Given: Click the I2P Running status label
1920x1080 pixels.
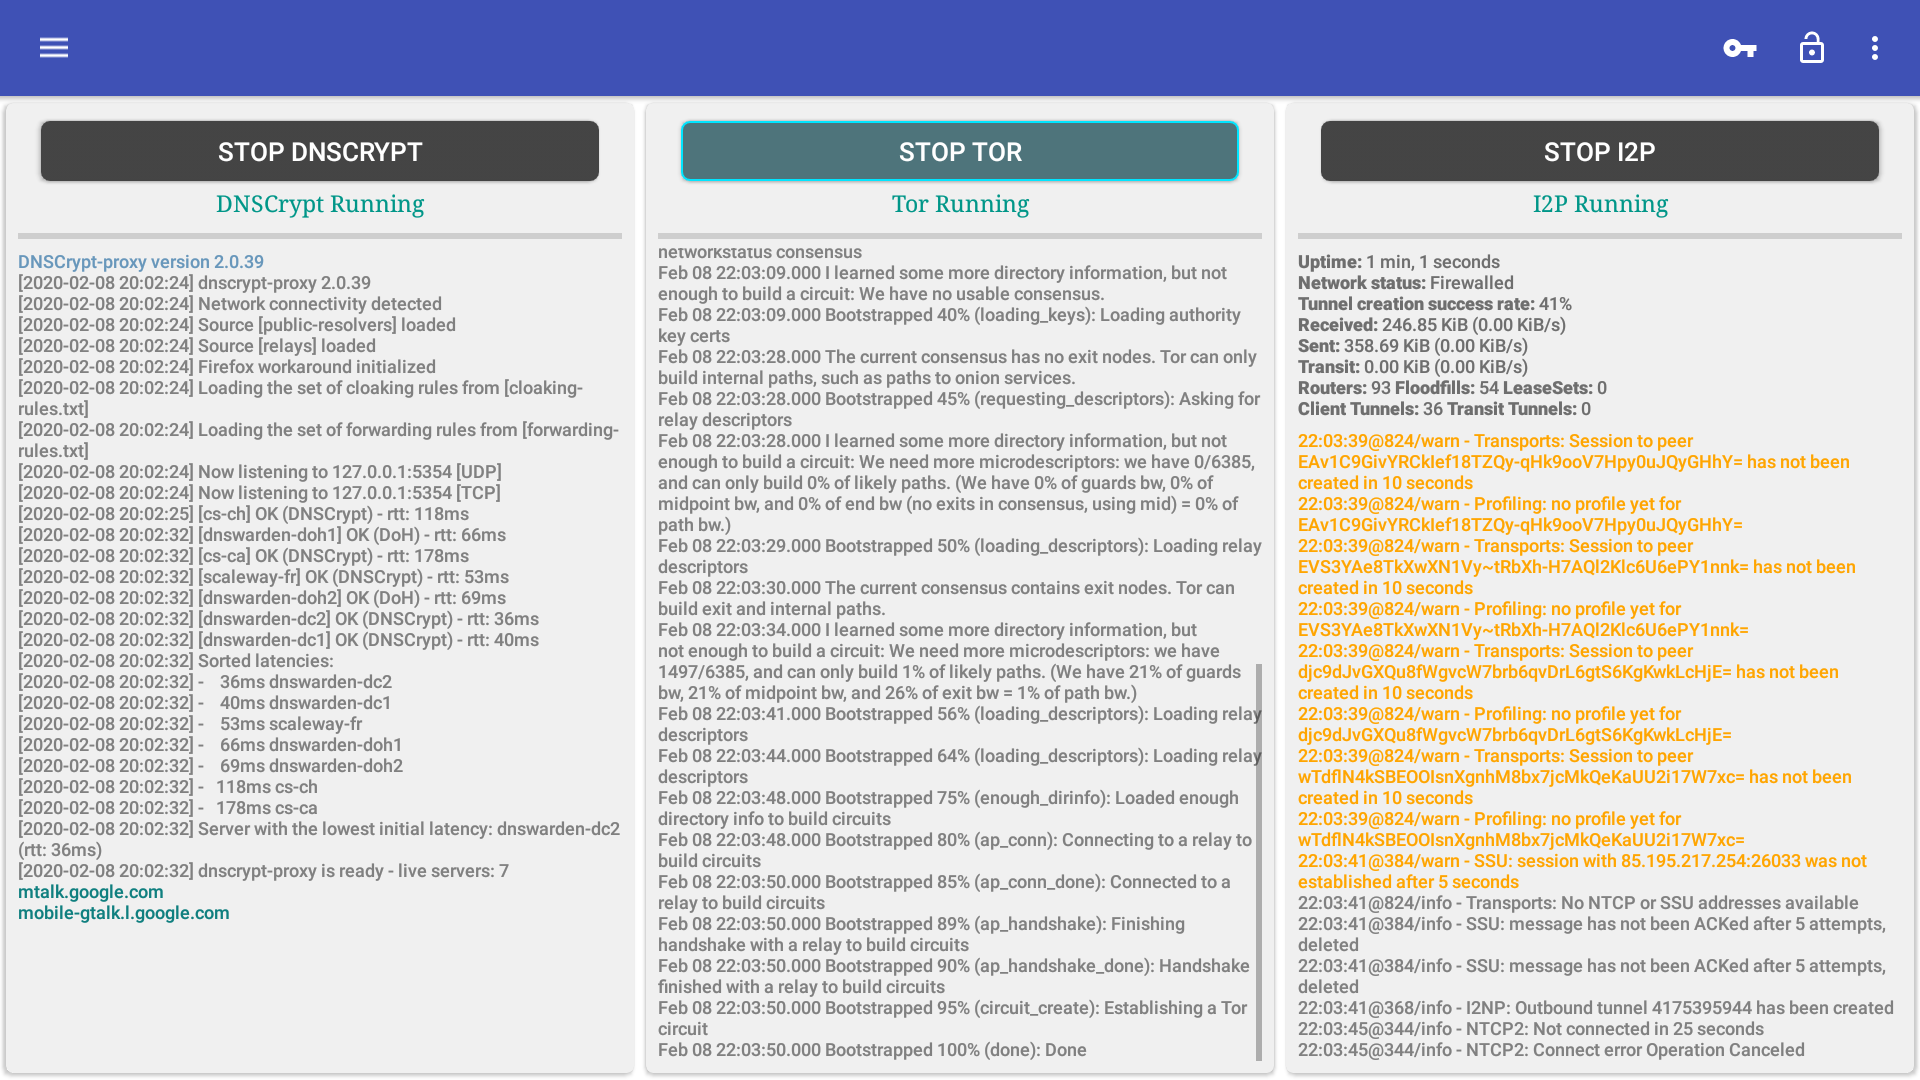Looking at the screenshot, I should click(x=1600, y=204).
